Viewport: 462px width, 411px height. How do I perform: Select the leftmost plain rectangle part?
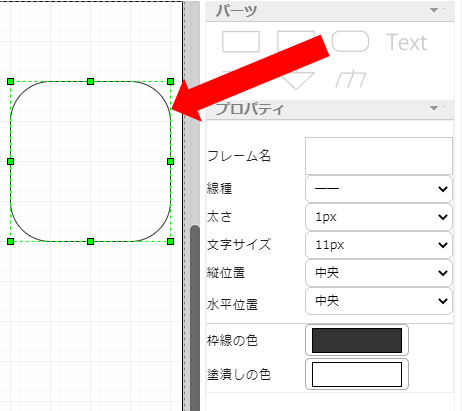(x=241, y=42)
